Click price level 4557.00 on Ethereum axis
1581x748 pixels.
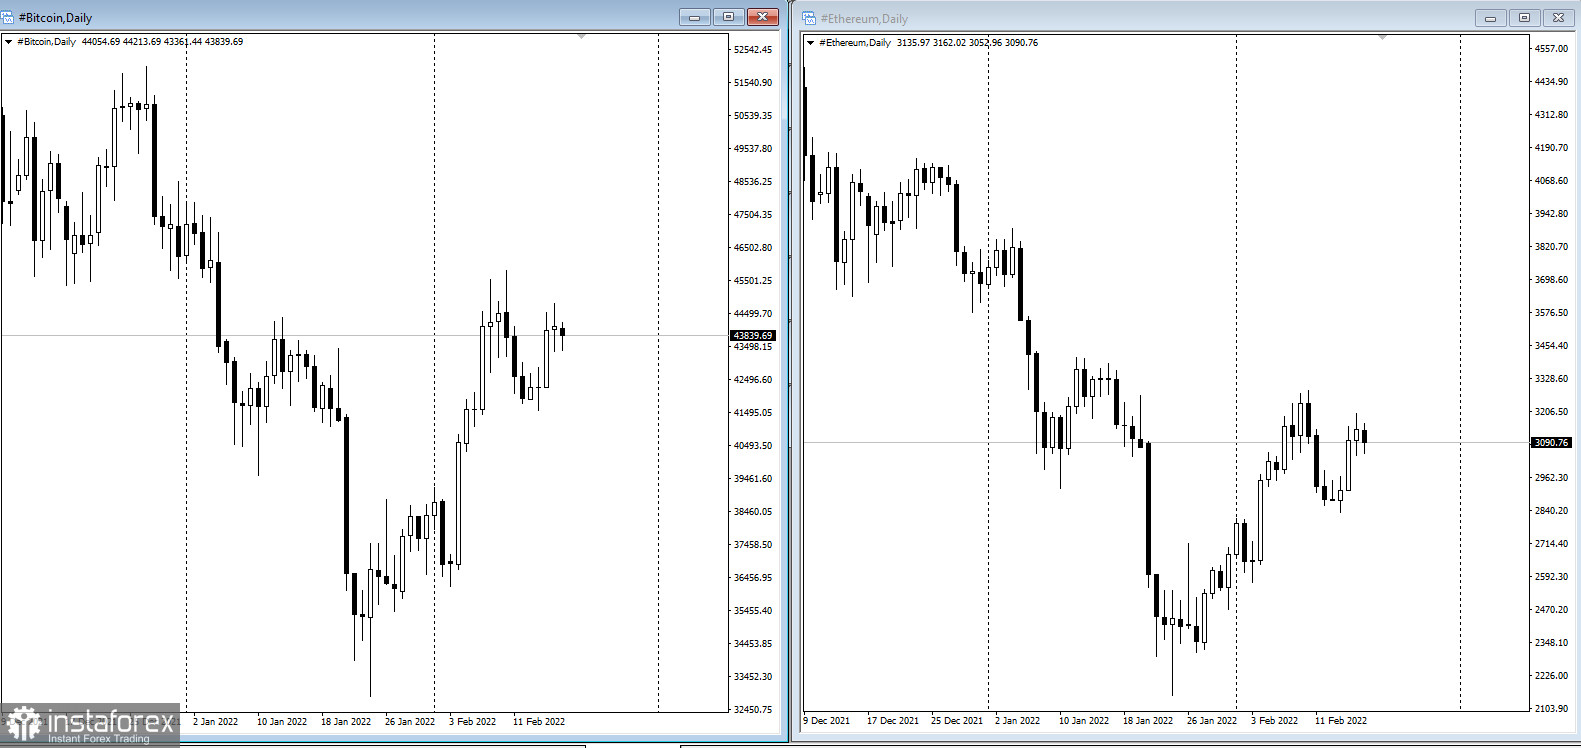1551,49
